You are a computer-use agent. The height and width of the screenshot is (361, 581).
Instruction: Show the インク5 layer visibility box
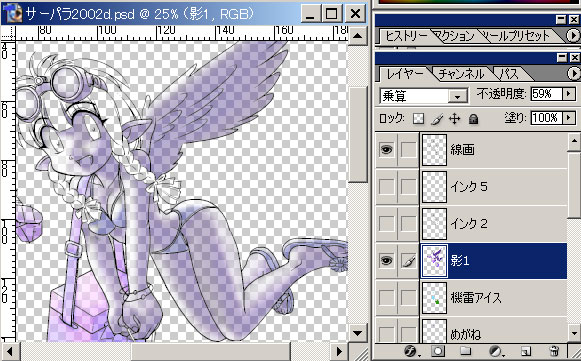pyautogui.click(x=386, y=187)
